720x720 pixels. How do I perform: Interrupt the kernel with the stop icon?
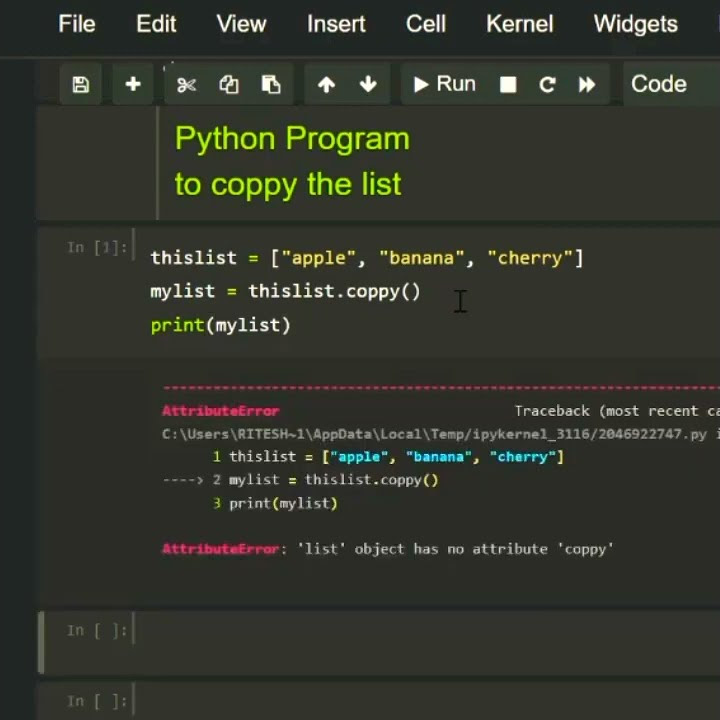tap(508, 84)
